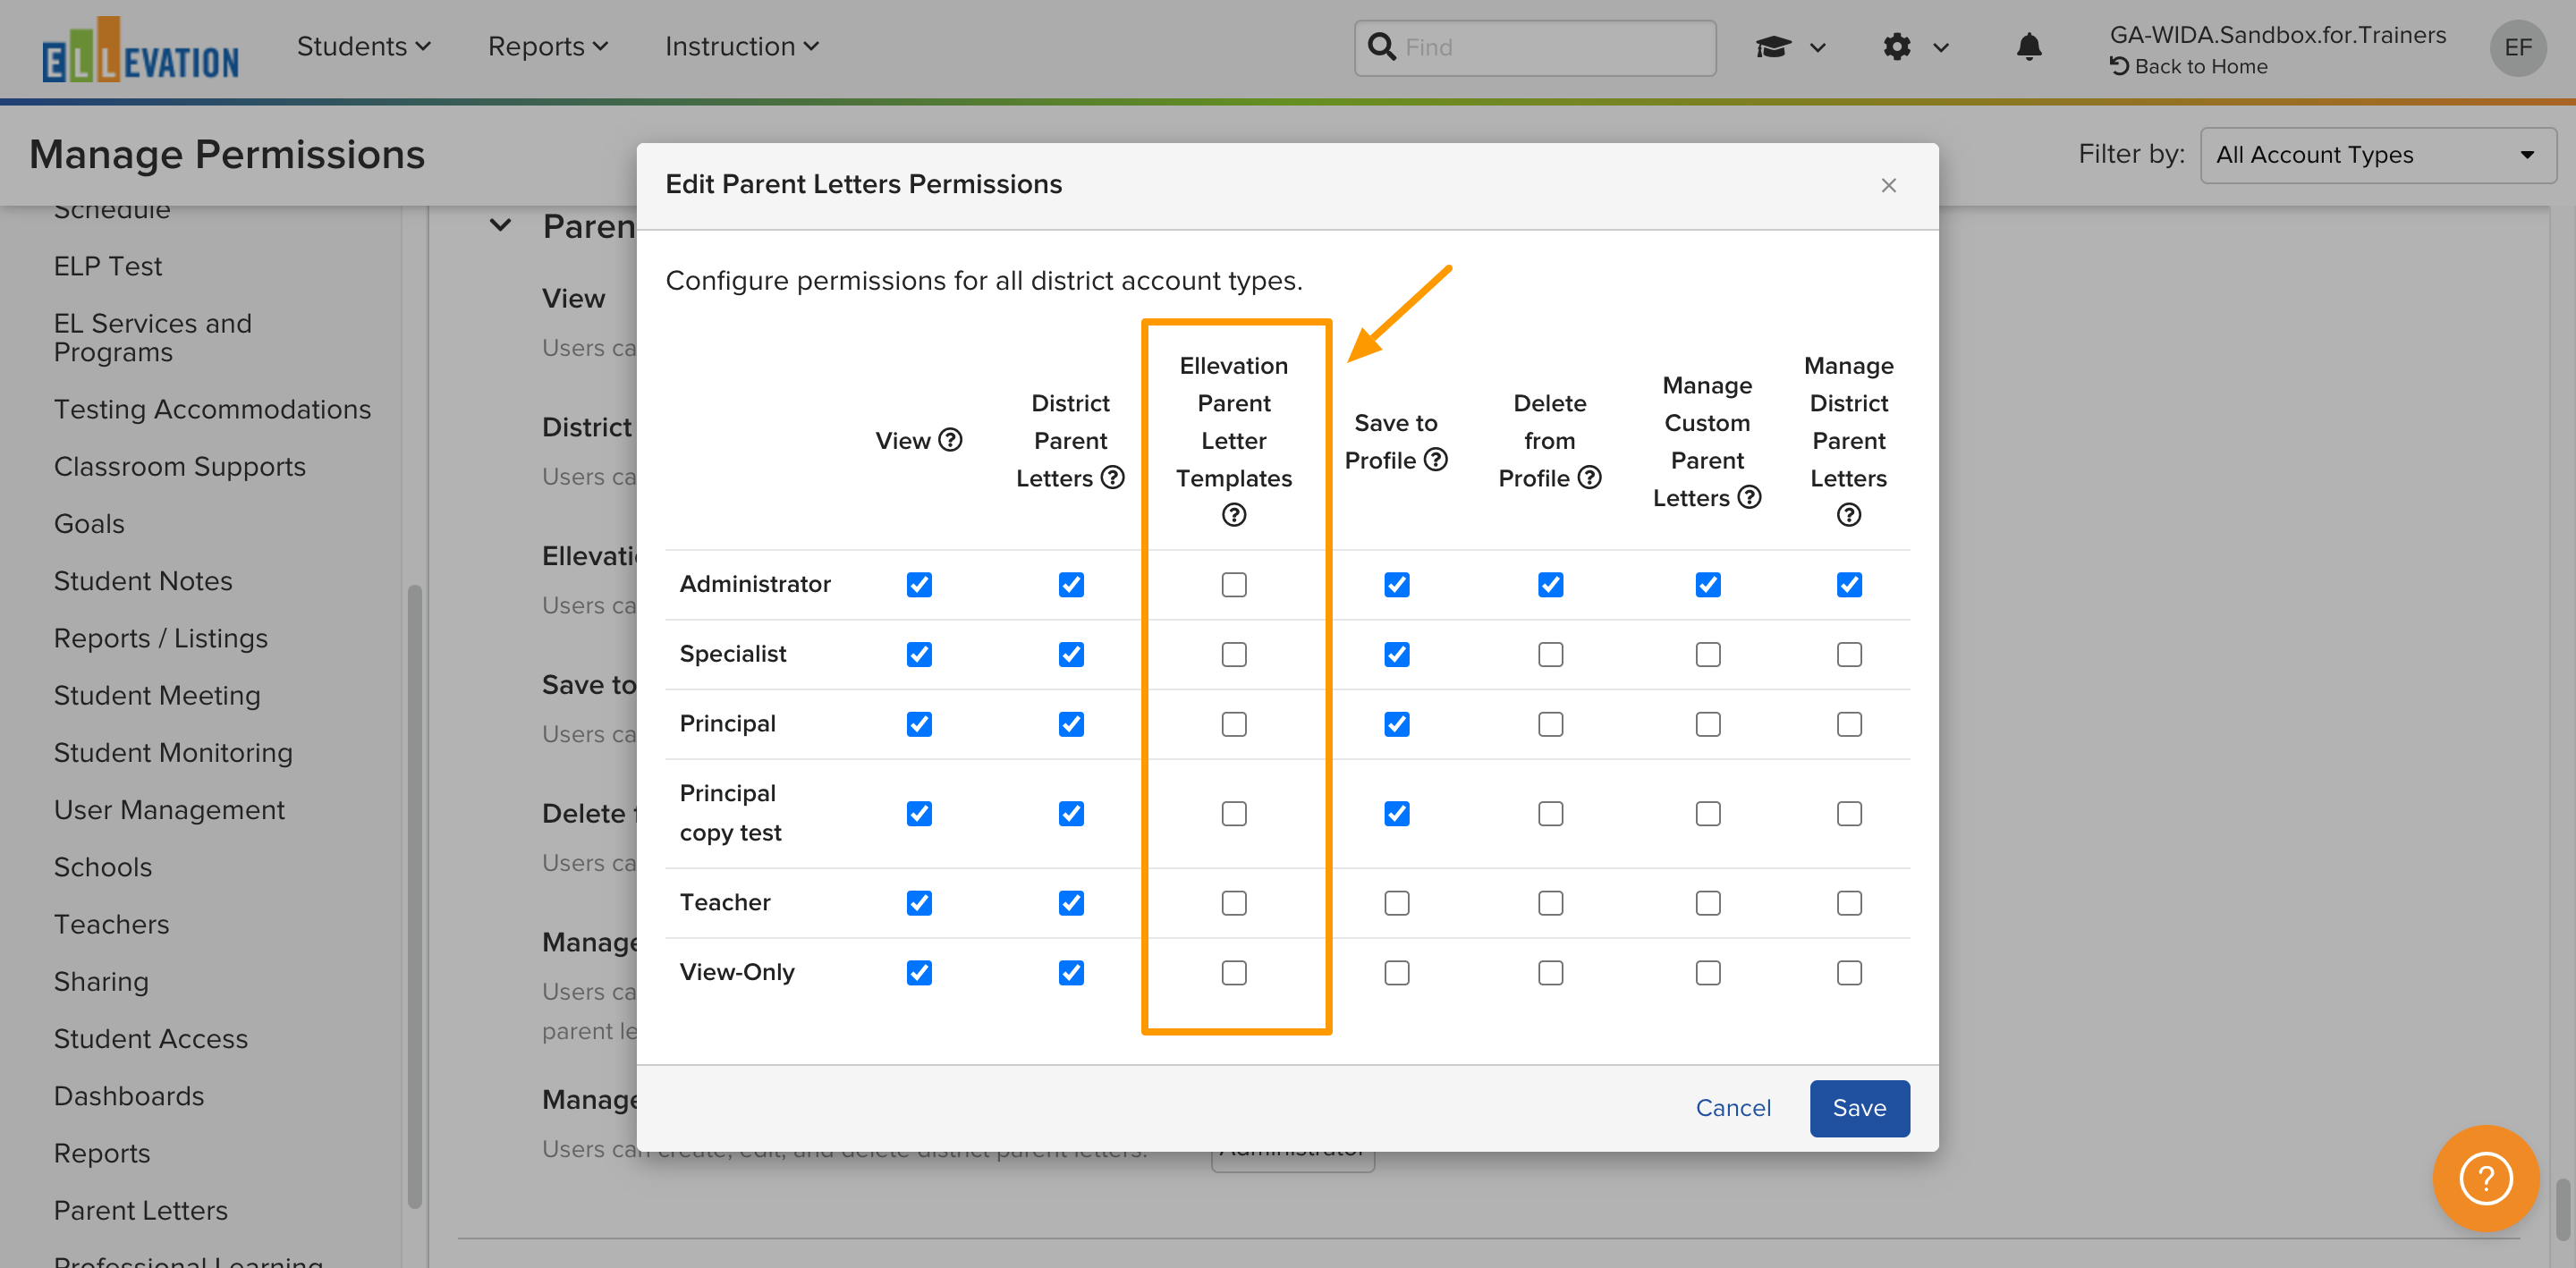Viewport: 2576px width, 1268px height.
Task: Select EL Services and Programs
Action: (x=152, y=338)
